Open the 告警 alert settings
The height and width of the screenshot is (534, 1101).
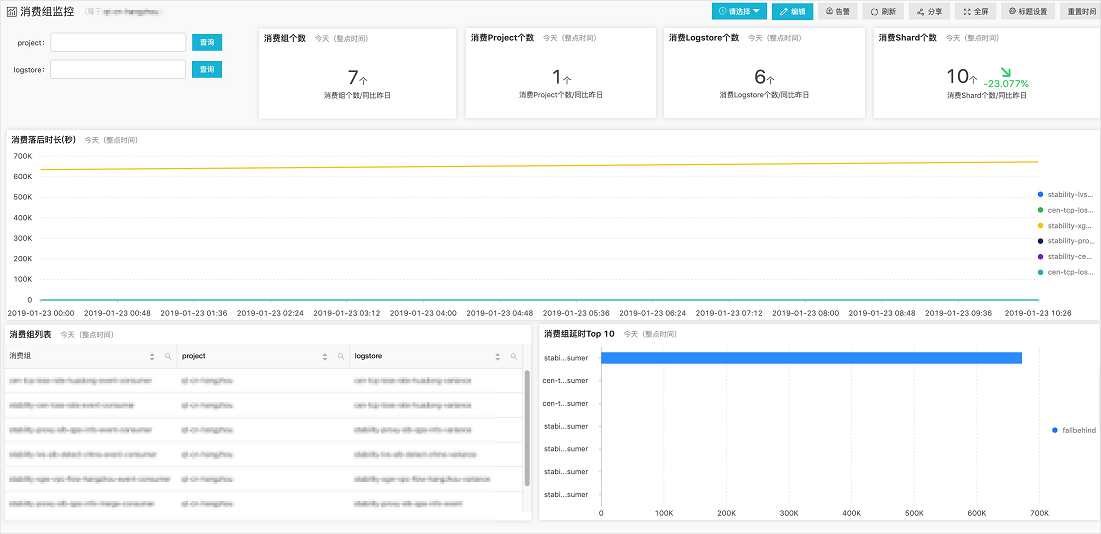[x=838, y=12]
